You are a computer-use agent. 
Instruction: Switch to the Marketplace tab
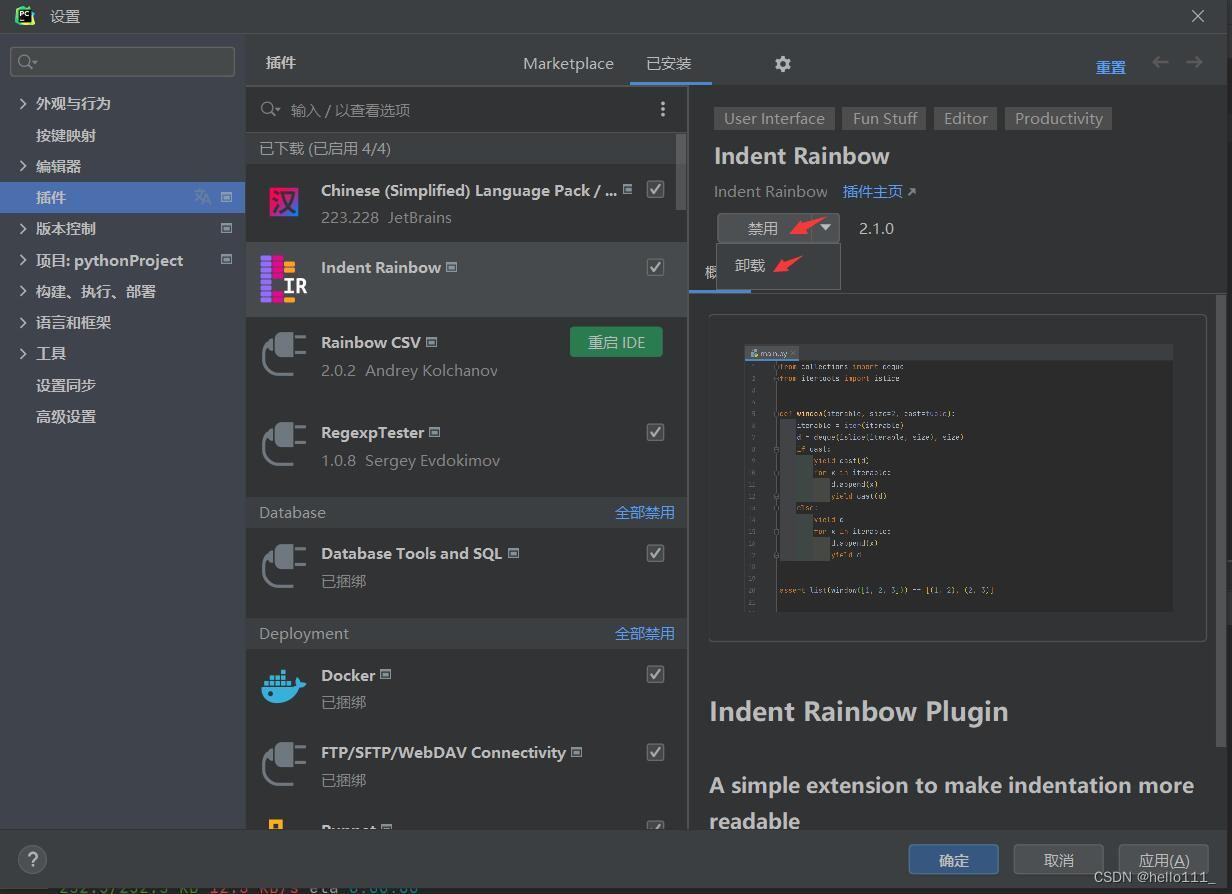tap(568, 63)
